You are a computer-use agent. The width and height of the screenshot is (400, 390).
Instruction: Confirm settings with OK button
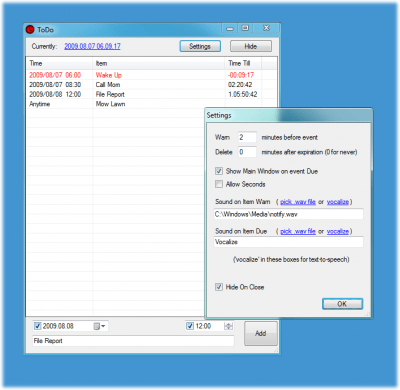coord(342,304)
